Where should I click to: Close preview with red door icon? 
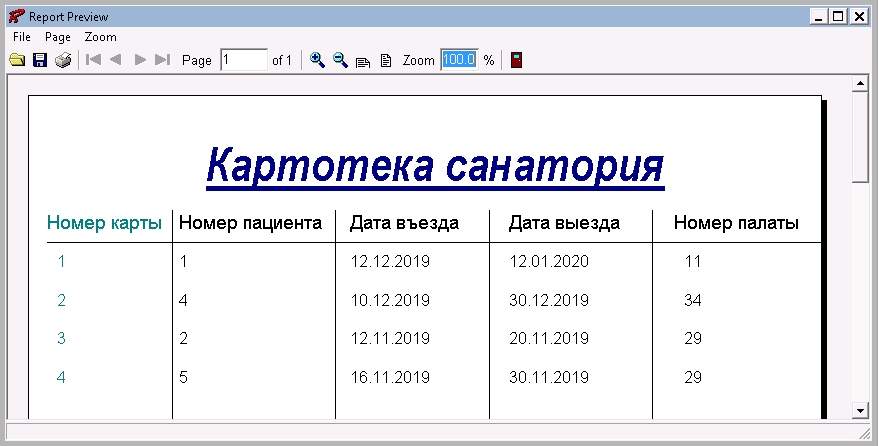(516, 60)
